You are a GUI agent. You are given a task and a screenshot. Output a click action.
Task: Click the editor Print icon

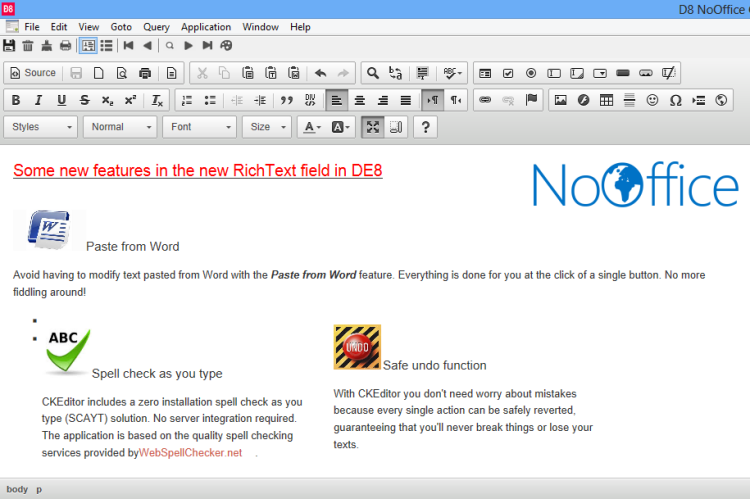(x=144, y=73)
